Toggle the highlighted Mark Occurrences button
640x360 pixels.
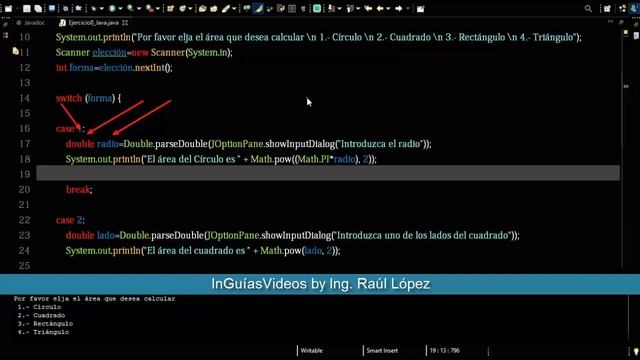pyautogui.click(x=258, y=8)
